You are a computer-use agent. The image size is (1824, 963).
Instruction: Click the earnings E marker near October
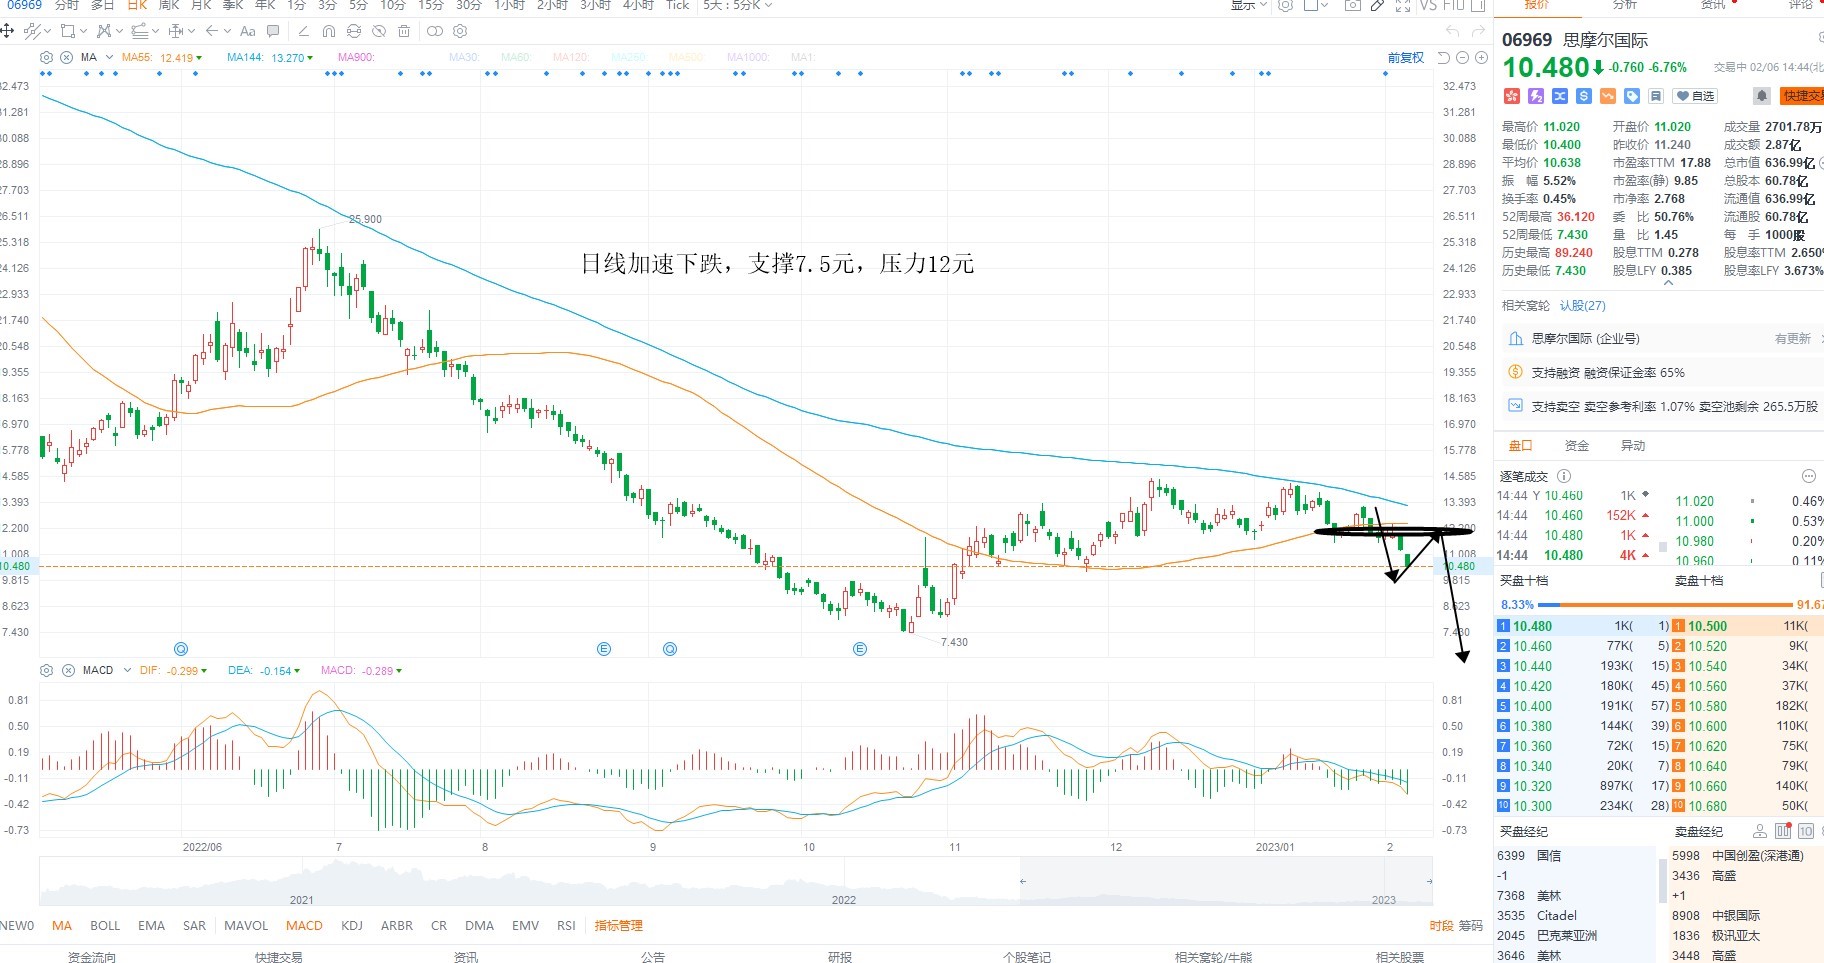tap(859, 649)
